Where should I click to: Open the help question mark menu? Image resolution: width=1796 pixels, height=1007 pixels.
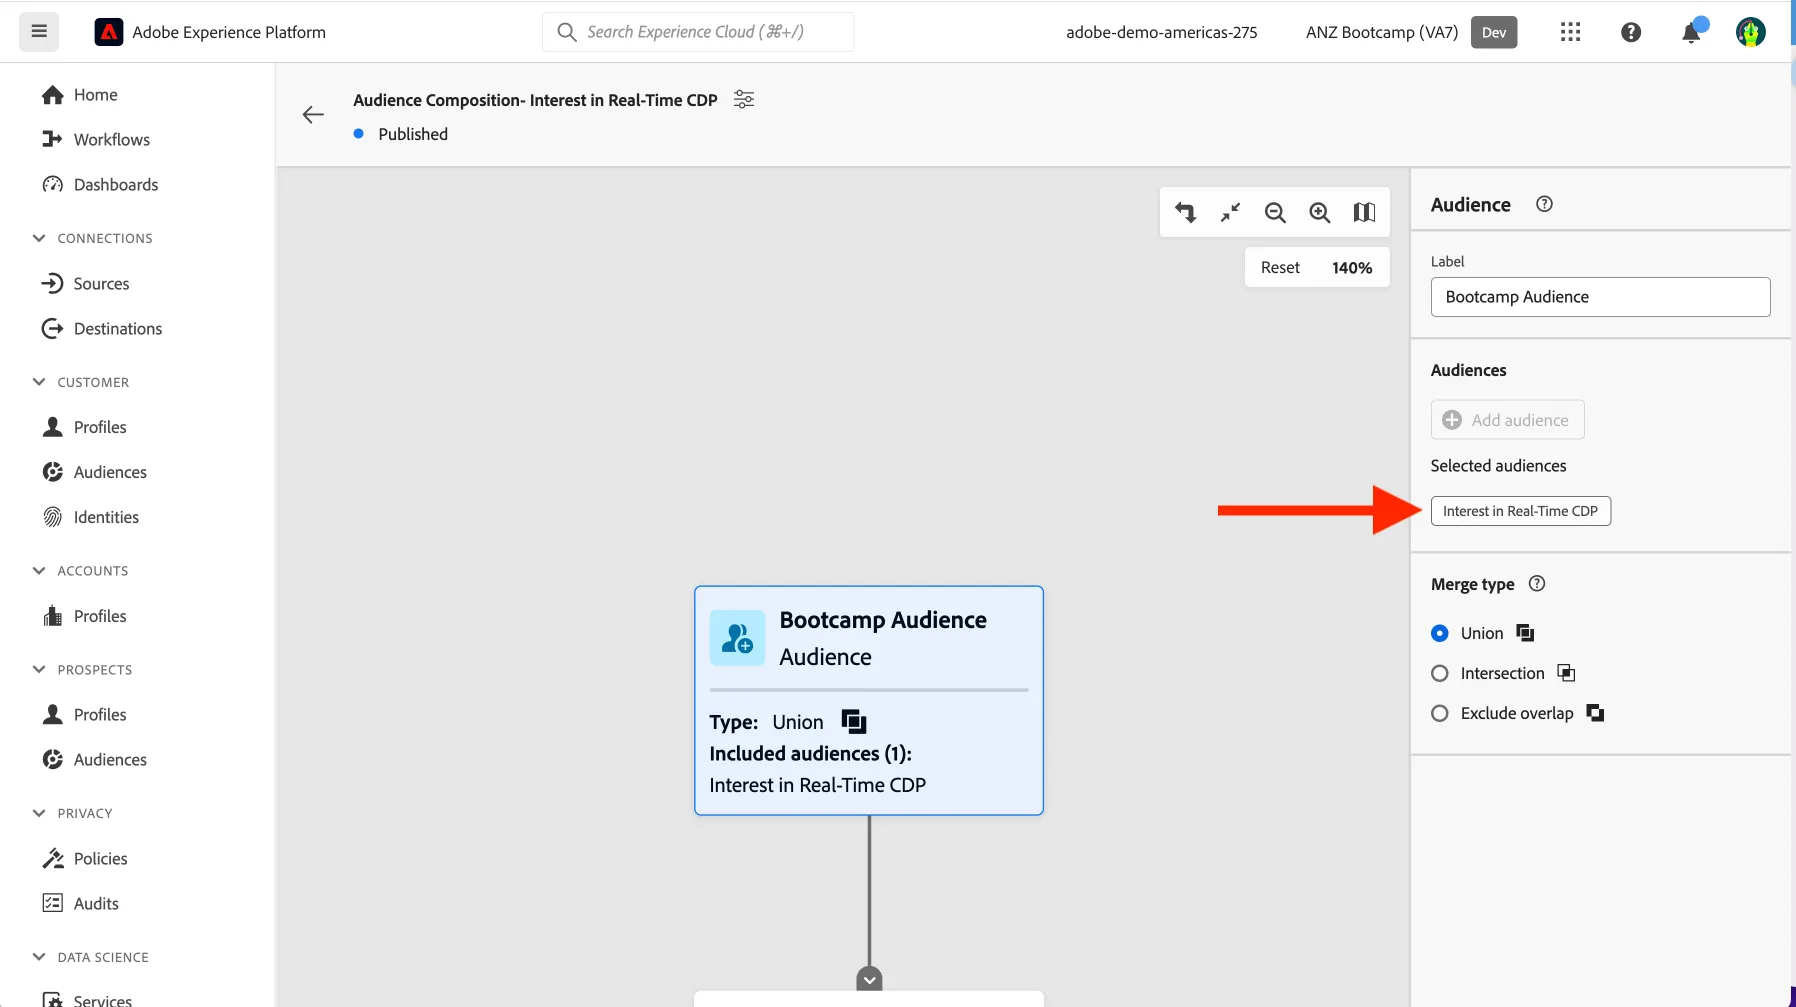click(x=1630, y=32)
